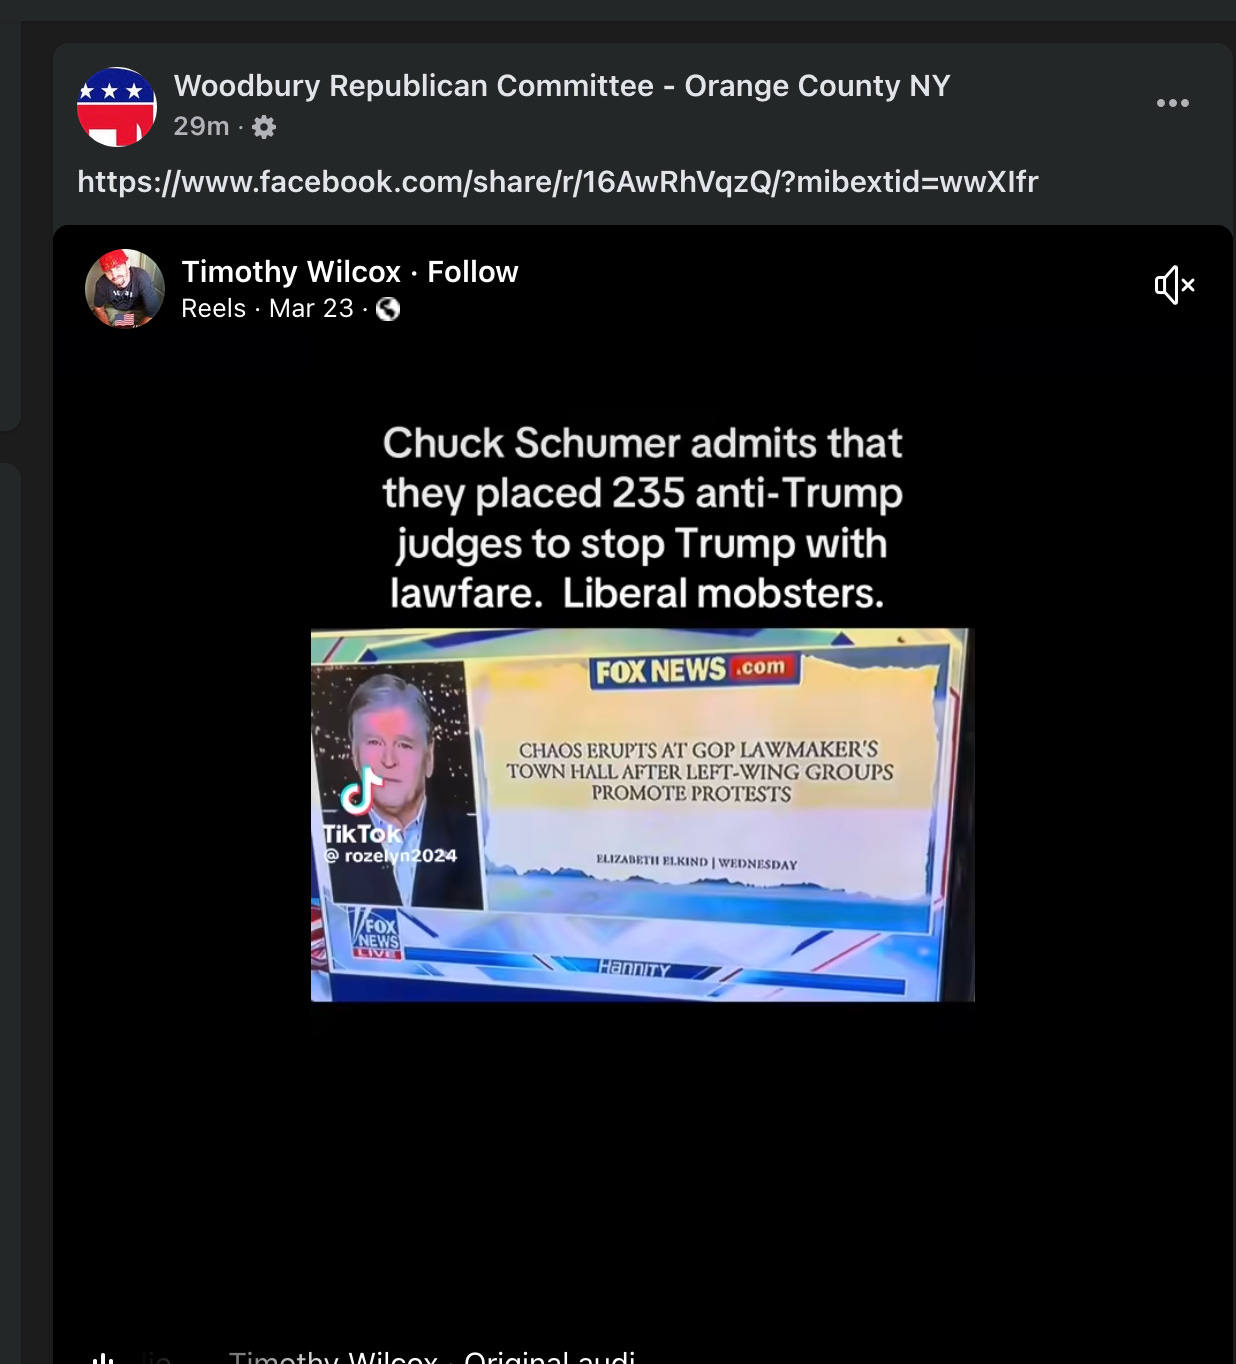
Task: Click the Fox News .com logo in video
Action: click(x=693, y=670)
